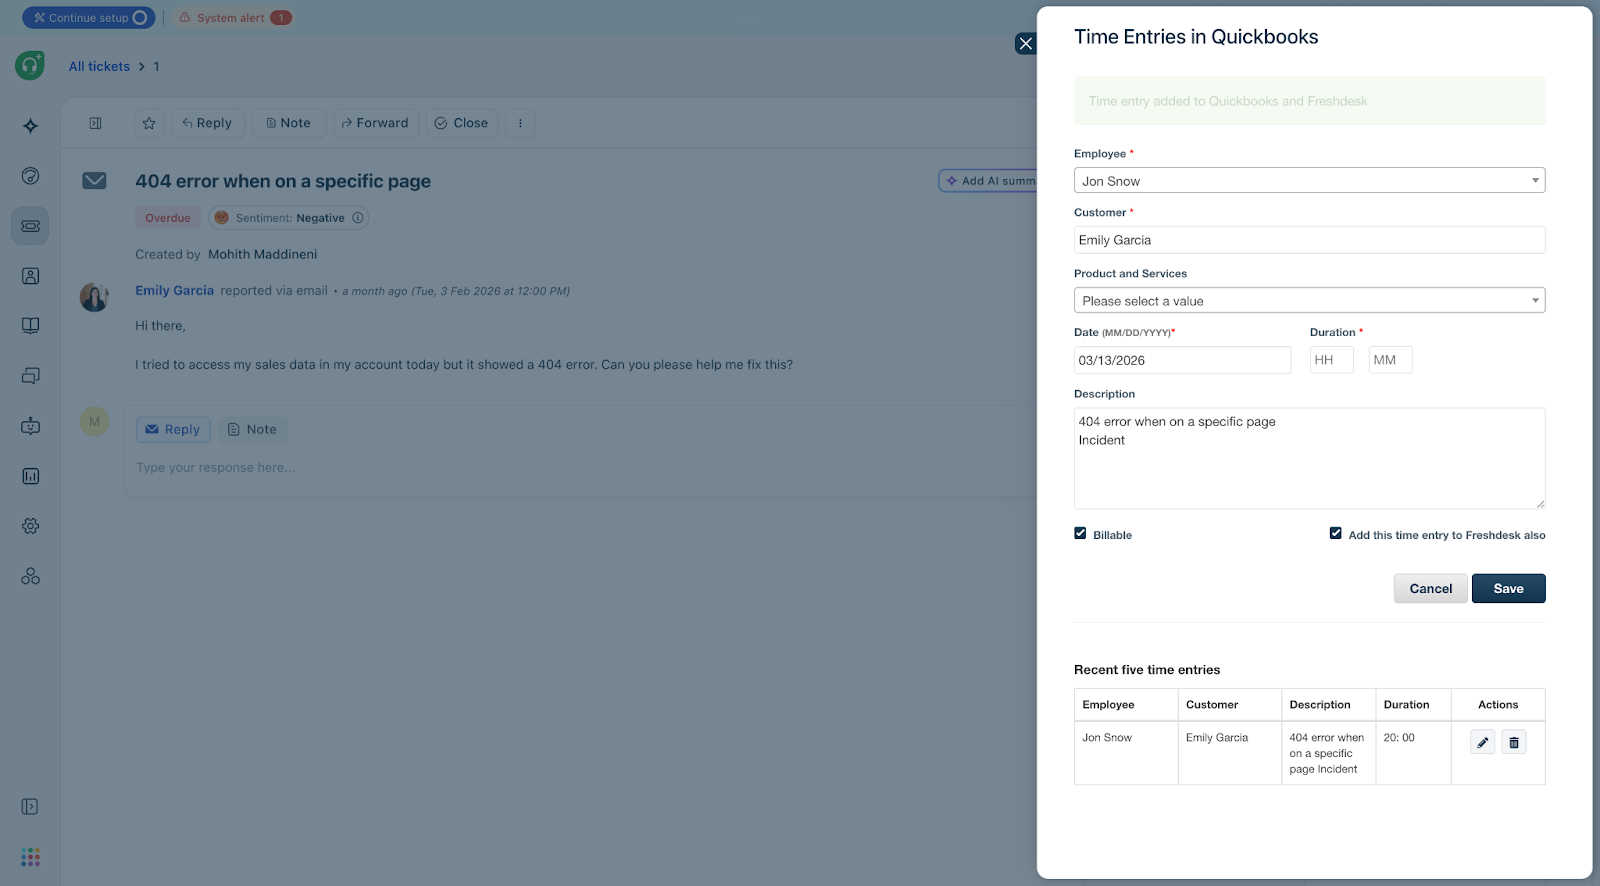Go to All tickets breadcrumb link
The width and height of the screenshot is (1600, 886).
click(99, 66)
